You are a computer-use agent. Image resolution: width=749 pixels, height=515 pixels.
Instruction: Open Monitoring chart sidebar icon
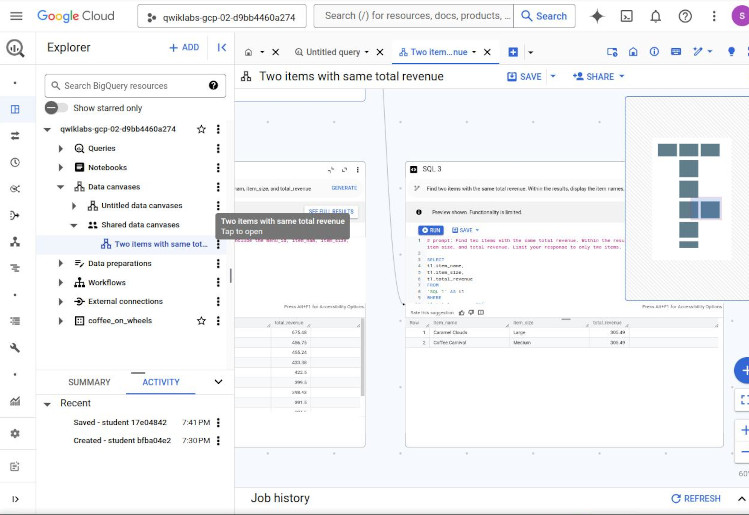click(15, 401)
